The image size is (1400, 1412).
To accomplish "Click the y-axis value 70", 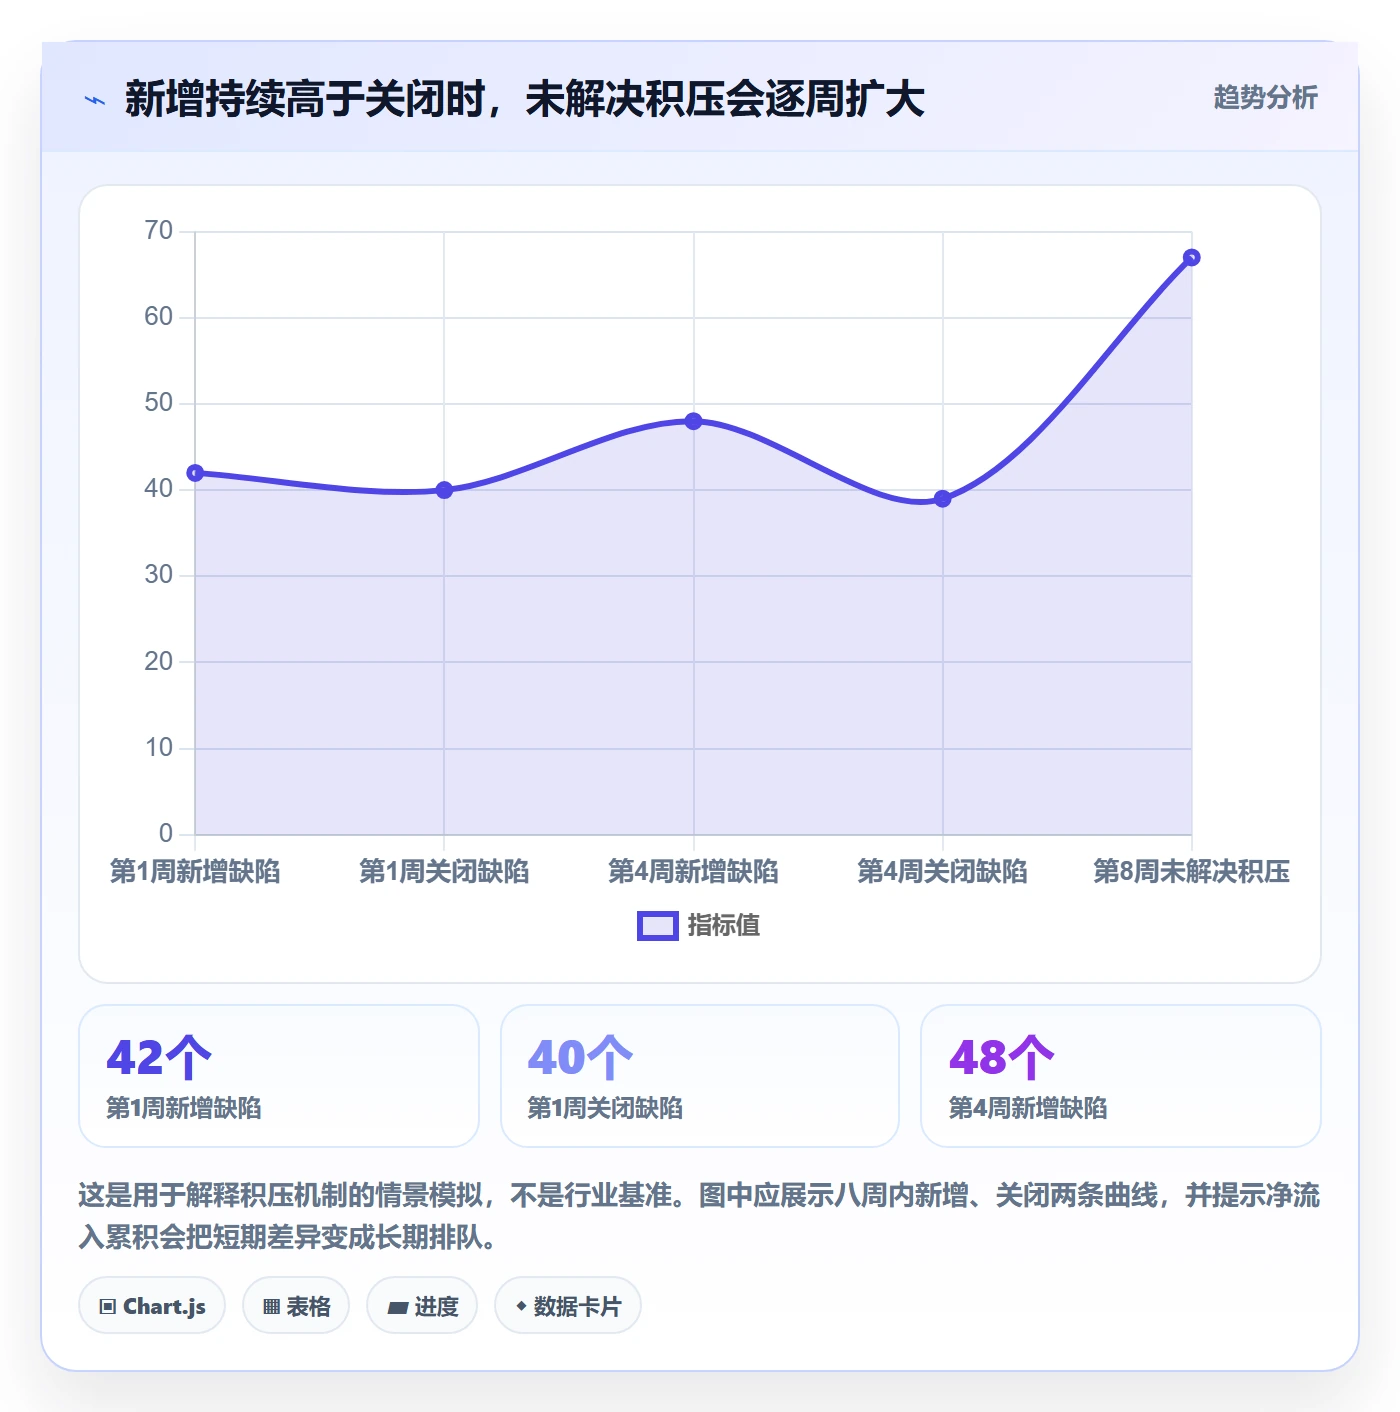I will pyautogui.click(x=159, y=231).
